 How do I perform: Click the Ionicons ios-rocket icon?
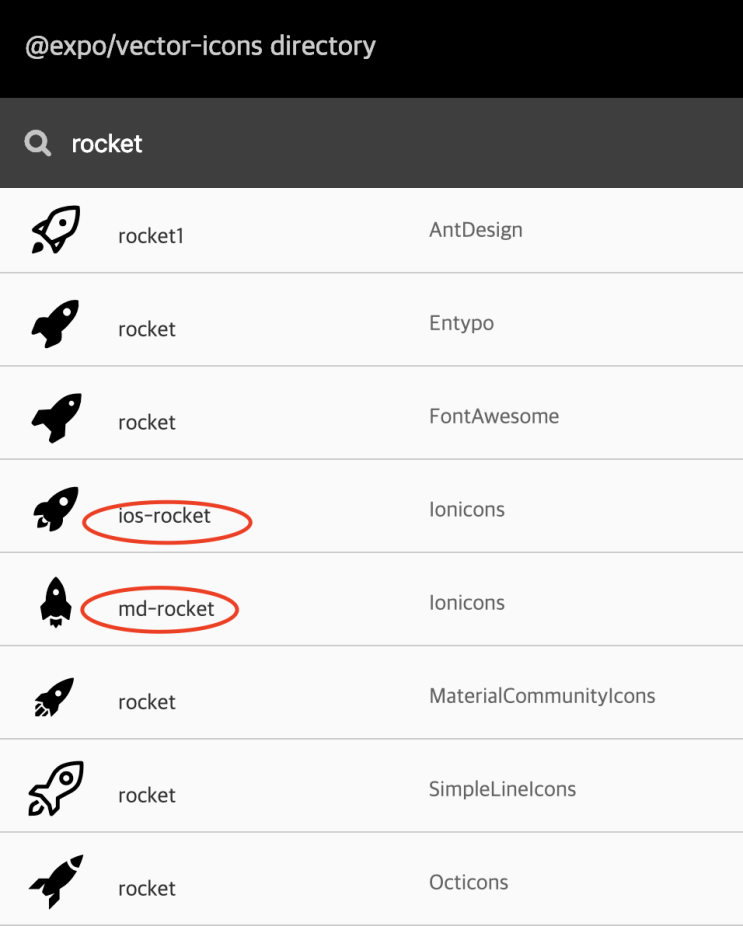(57, 508)
